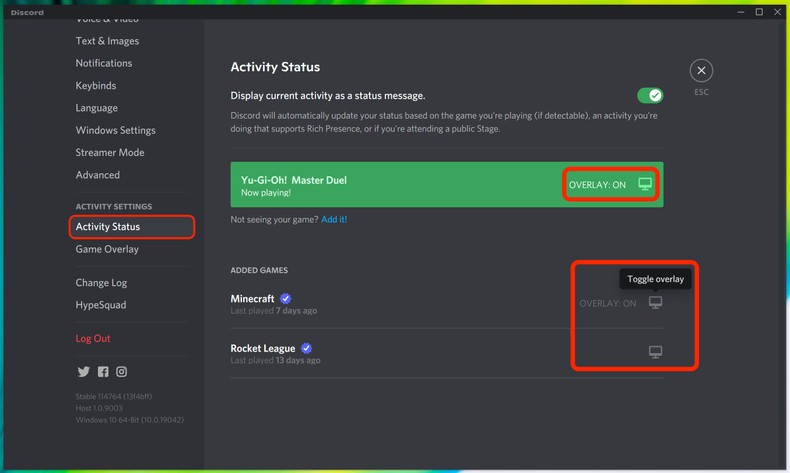
Task: Click the verified badge next to Minecraft
Action: (286, 299)
